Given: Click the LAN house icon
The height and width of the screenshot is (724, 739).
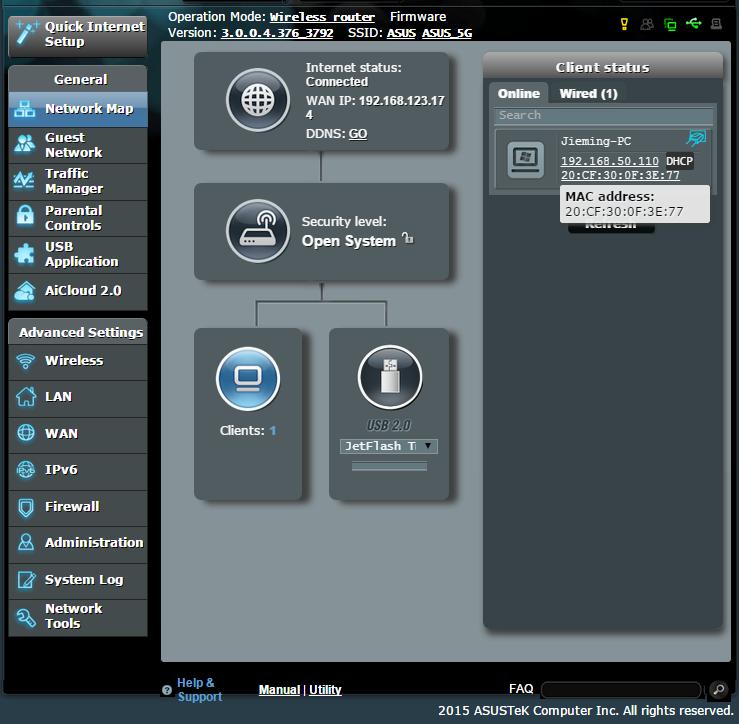Looking at the screenshot, I should click(x=26, y=396).
